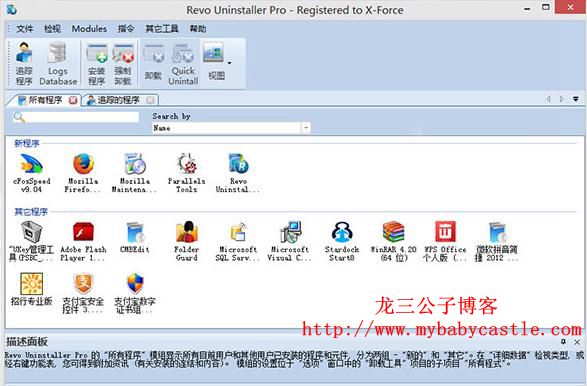The width and height of the screenshot is (587, 386).
Task: Expand the 视图 dropdown arrow
Action: pos(229,63)
